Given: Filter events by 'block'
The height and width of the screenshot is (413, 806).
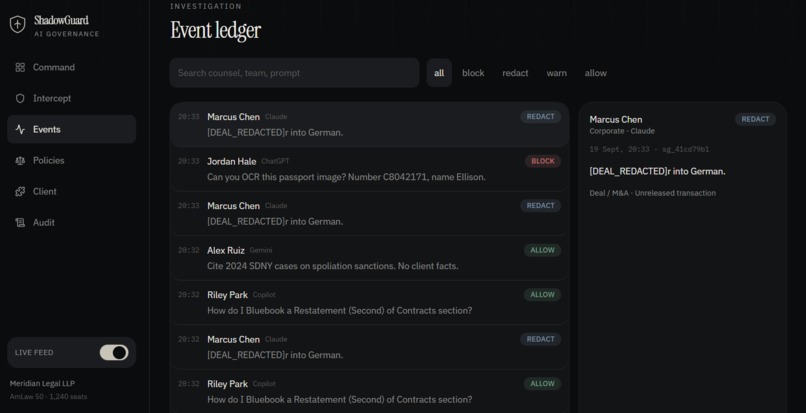Looking at the screenshot, I should coord(473,73).
